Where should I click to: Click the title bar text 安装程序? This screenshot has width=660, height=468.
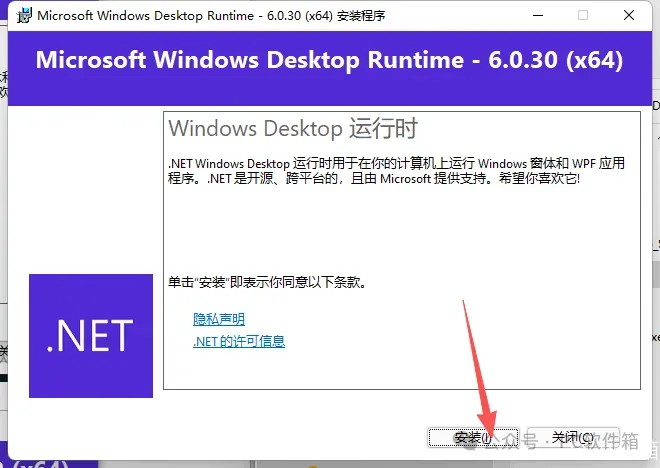click(x=361, y=16)
